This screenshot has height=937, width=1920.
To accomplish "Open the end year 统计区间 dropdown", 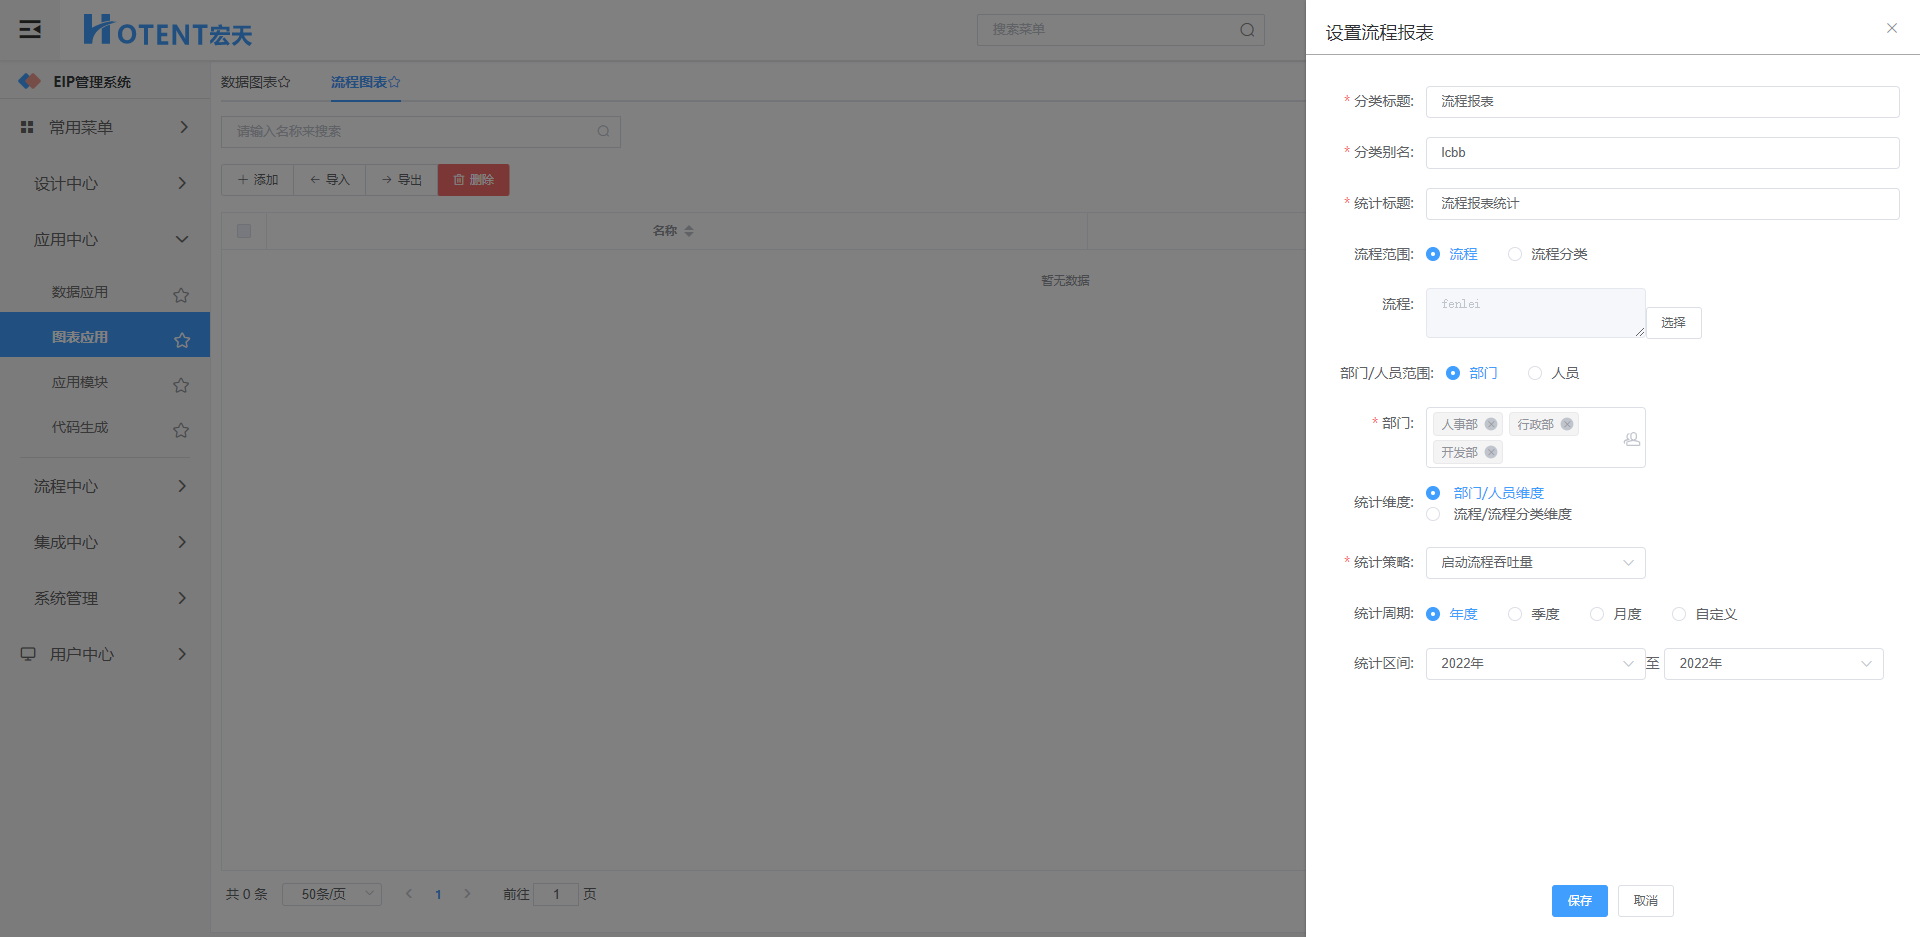I will click(x=1773, y=664).
